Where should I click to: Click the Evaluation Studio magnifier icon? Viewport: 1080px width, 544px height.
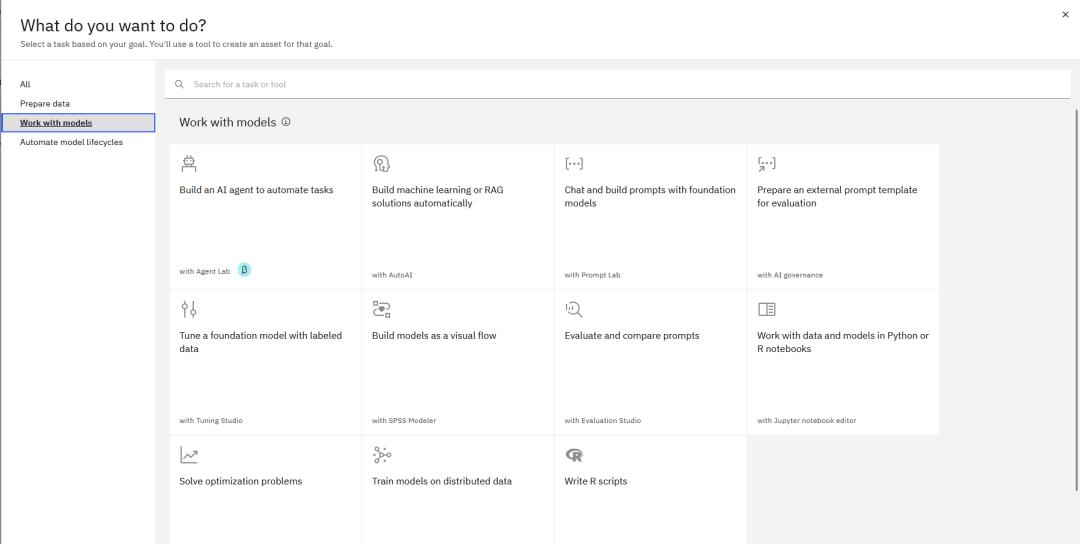point(574,309)
